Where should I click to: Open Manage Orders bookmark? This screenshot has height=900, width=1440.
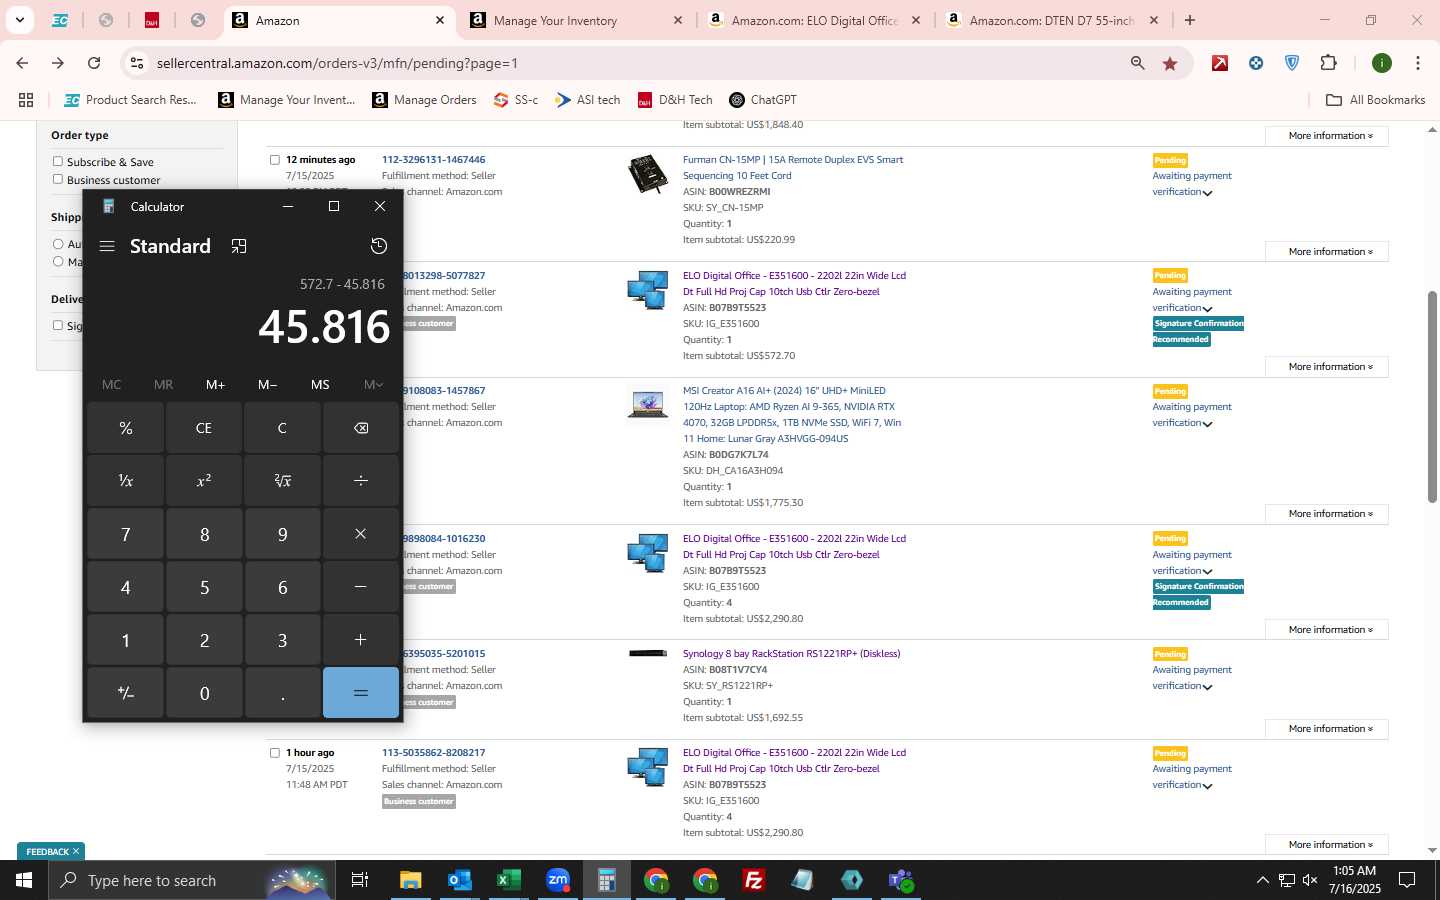424,100
